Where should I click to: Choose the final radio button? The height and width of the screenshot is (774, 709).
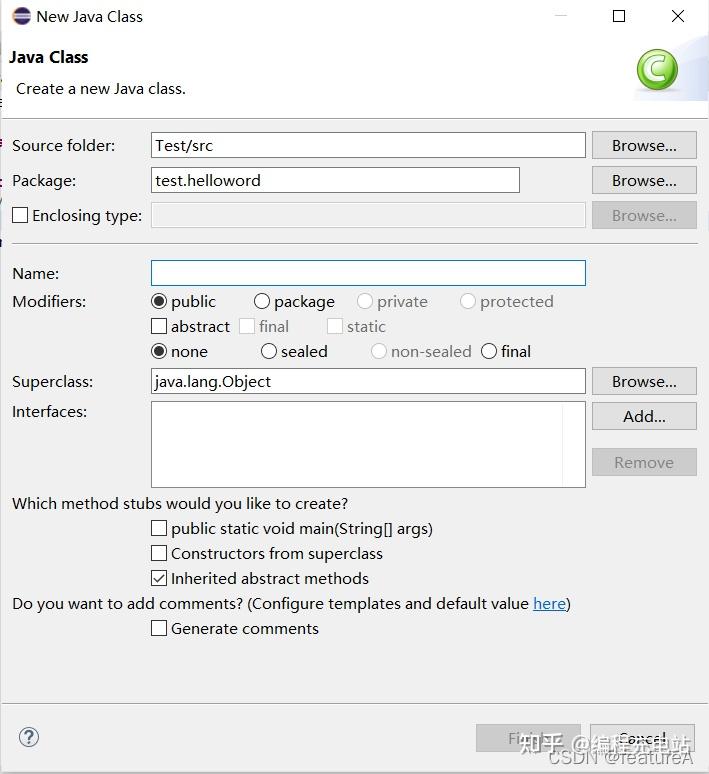[489, 351]
